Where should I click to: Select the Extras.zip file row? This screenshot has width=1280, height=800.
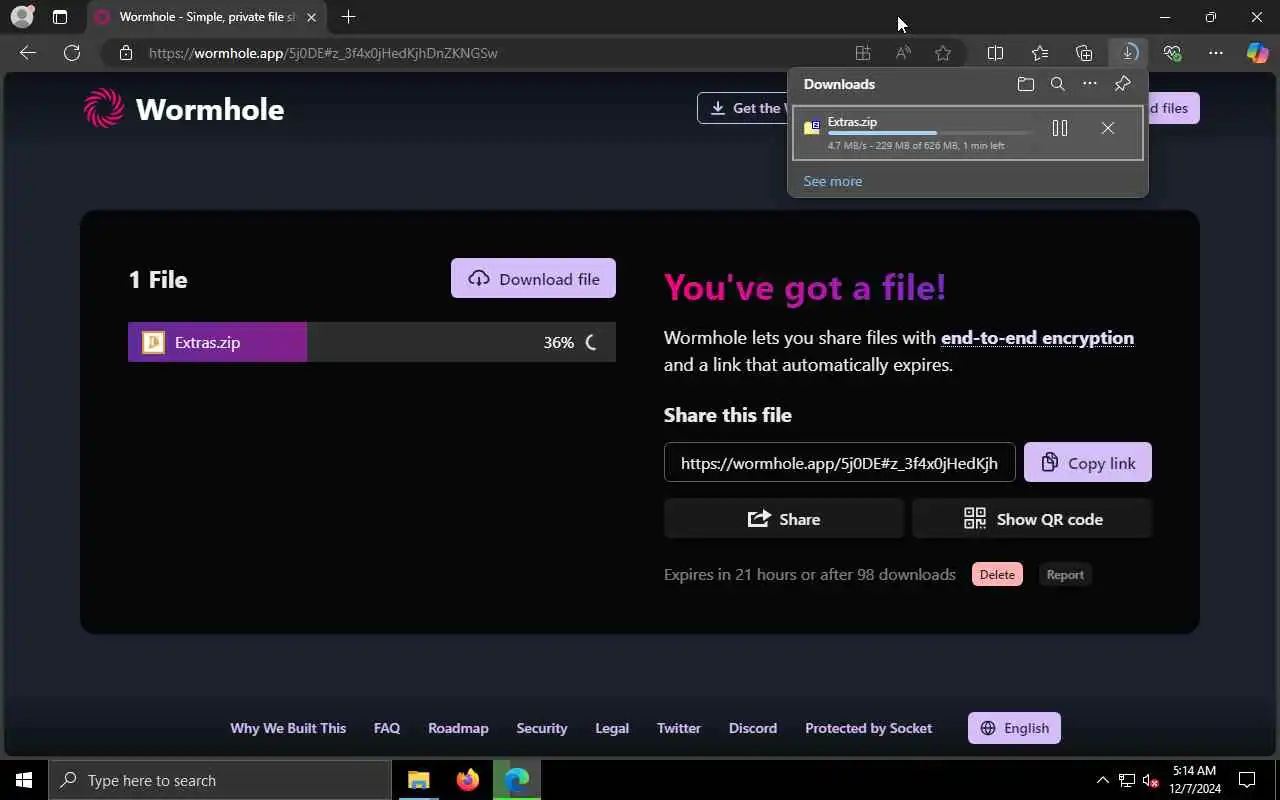pos(371,342)
